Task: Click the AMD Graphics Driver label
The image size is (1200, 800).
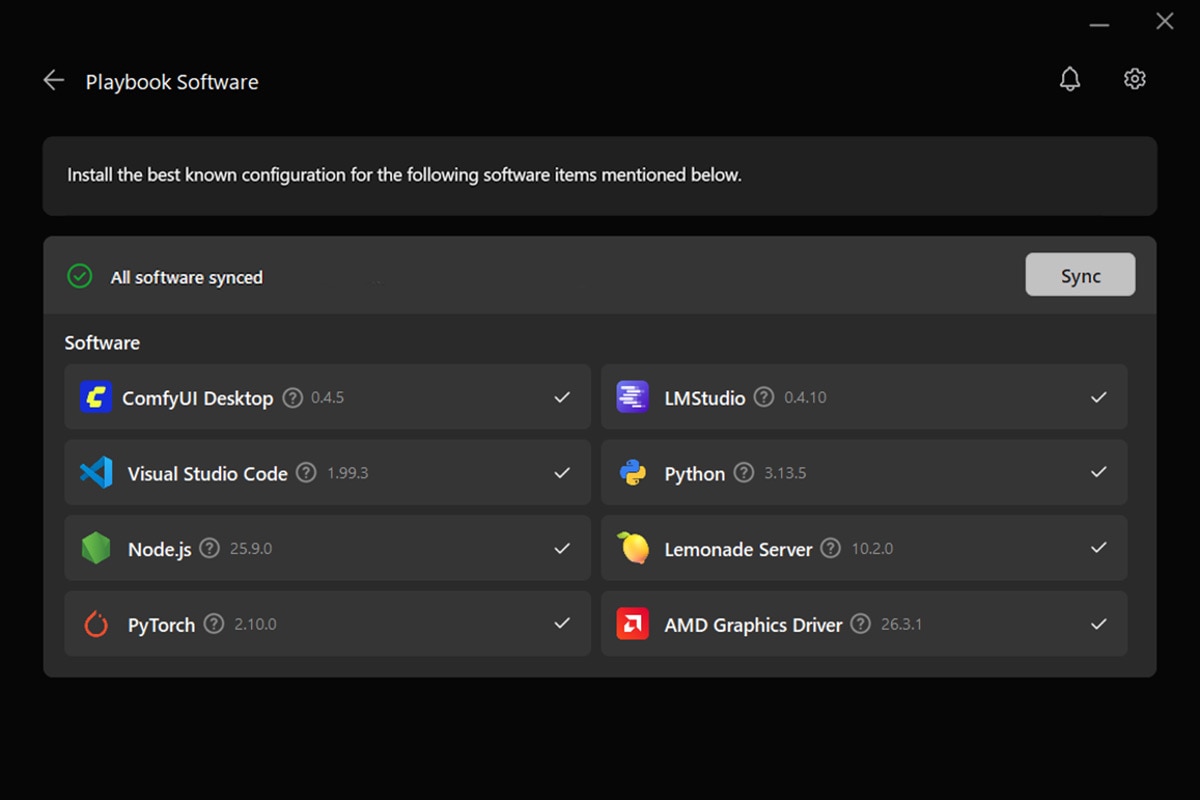Action: click(753, 625)
